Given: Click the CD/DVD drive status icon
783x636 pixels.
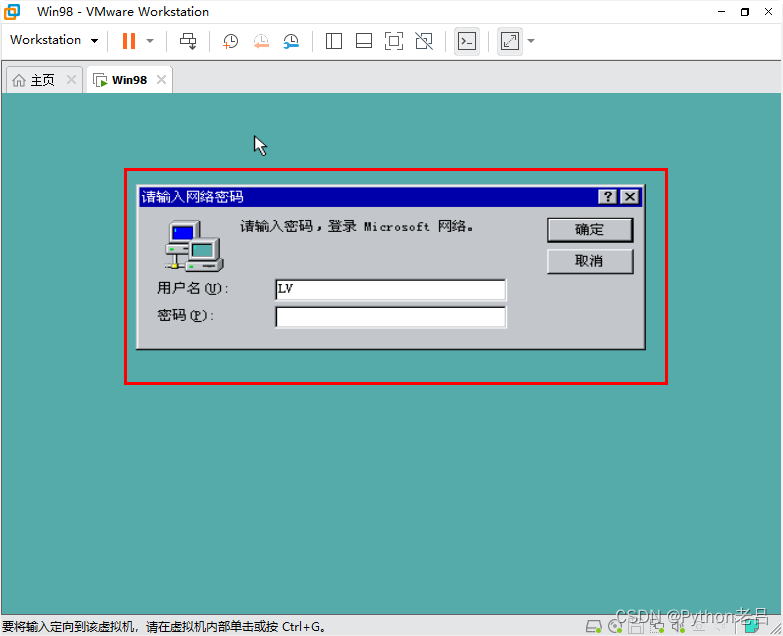Looking at the screenshot, I should pyautogui.click(x=615, y=626).
